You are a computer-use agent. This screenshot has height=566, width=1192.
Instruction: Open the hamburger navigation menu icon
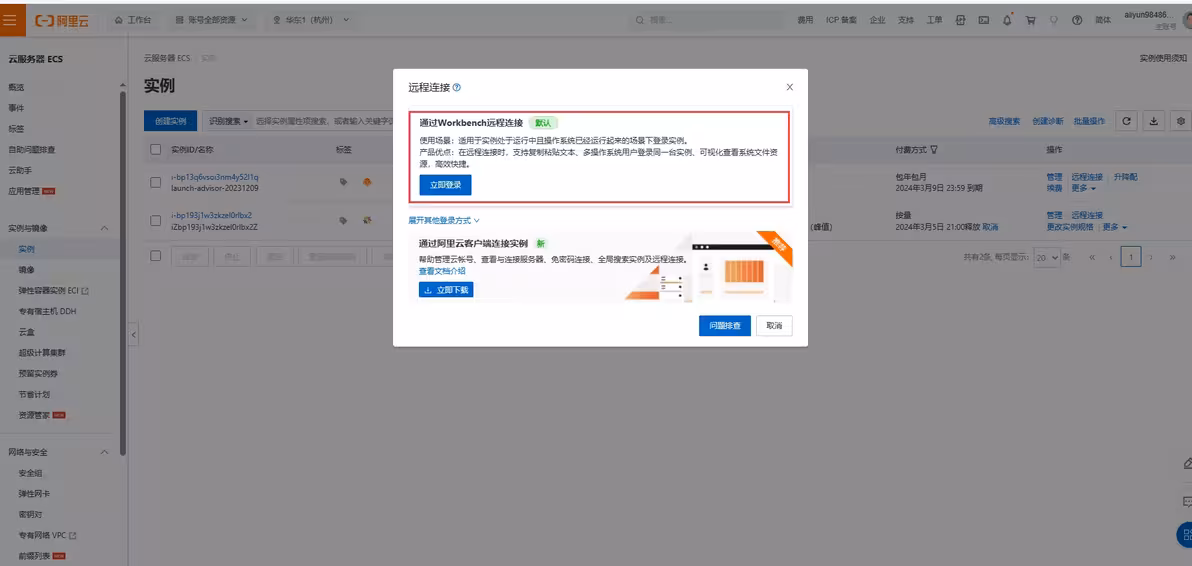pos(11,20)
